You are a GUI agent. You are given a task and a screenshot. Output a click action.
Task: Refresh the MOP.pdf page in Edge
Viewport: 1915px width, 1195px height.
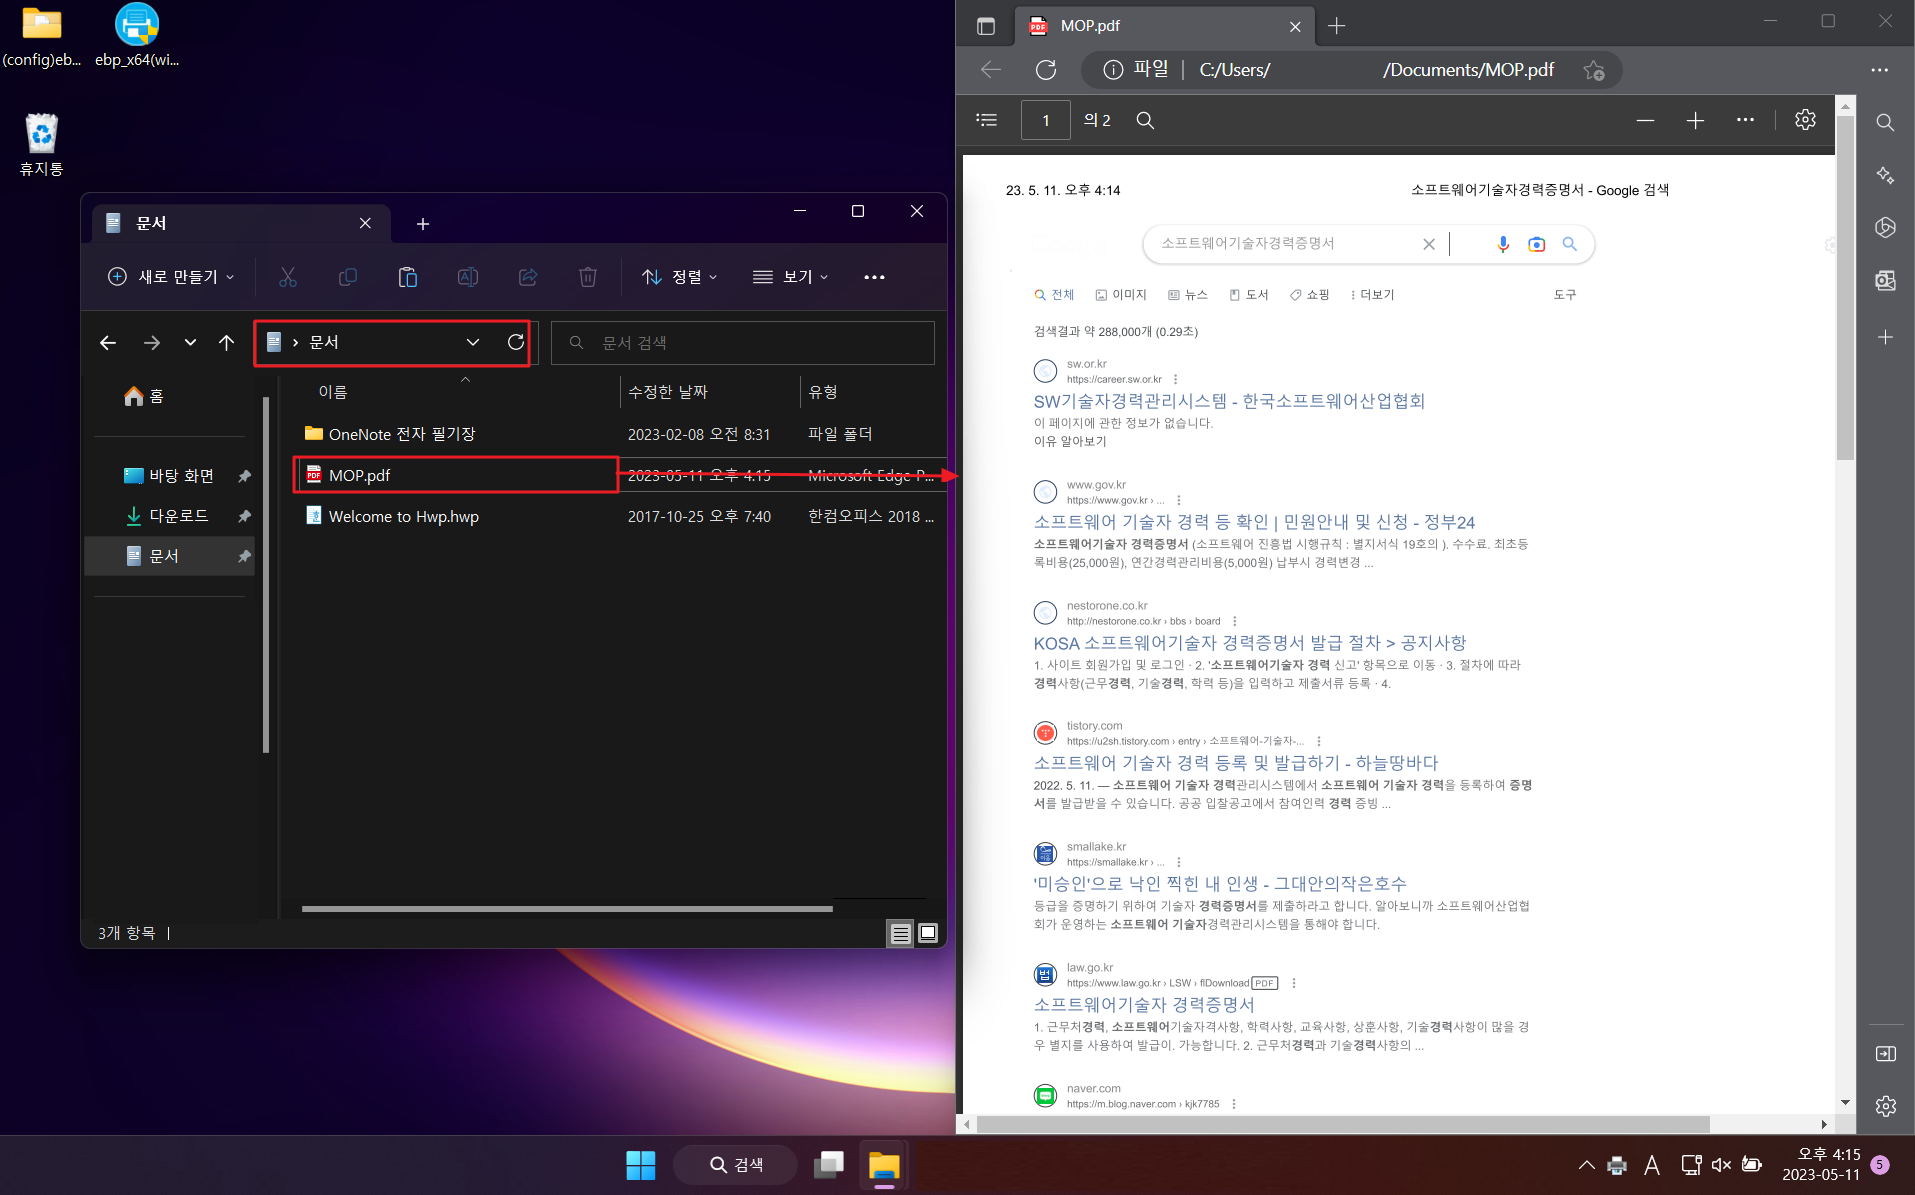pos(1046,70)
